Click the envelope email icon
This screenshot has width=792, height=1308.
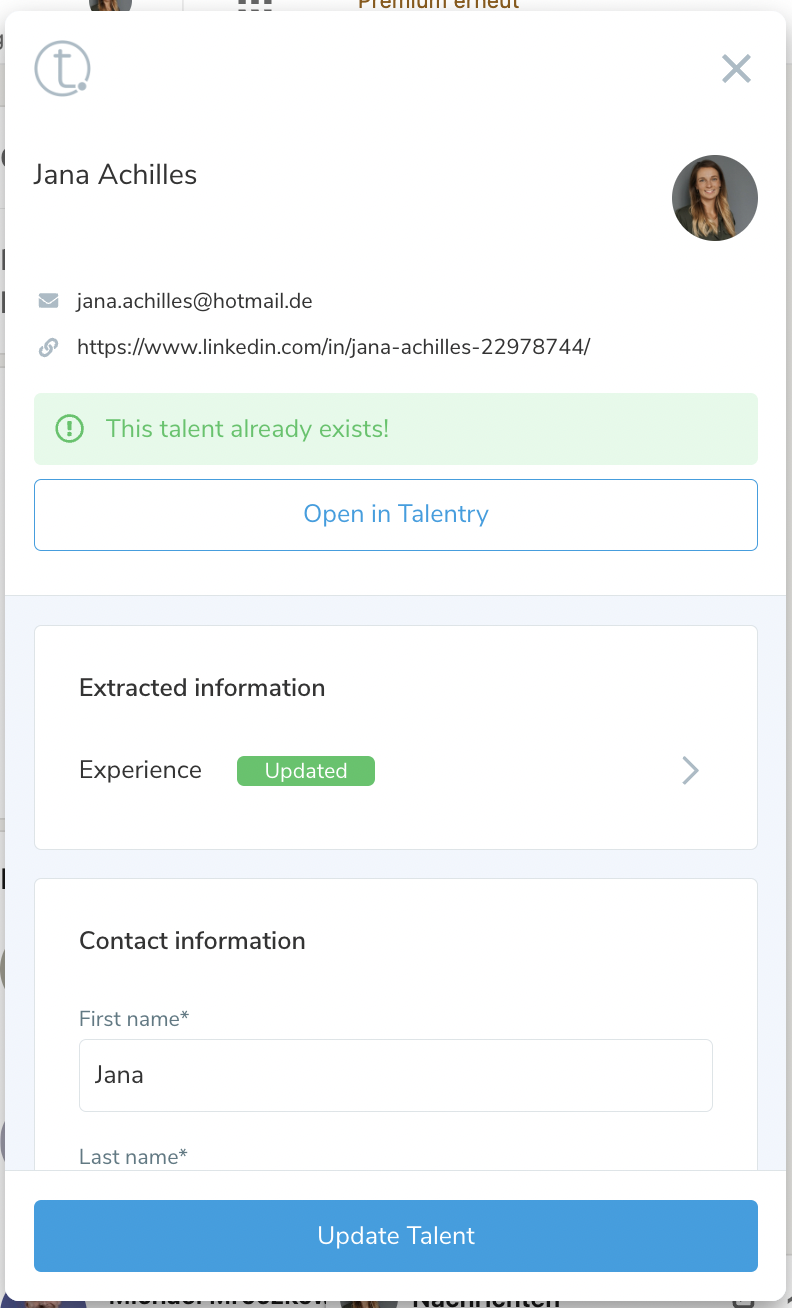[x=48, y=301]
